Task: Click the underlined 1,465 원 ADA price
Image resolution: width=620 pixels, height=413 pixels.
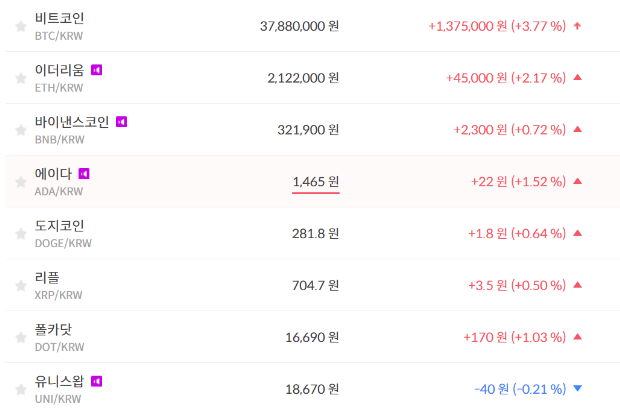Action: (x=315, y=181)
